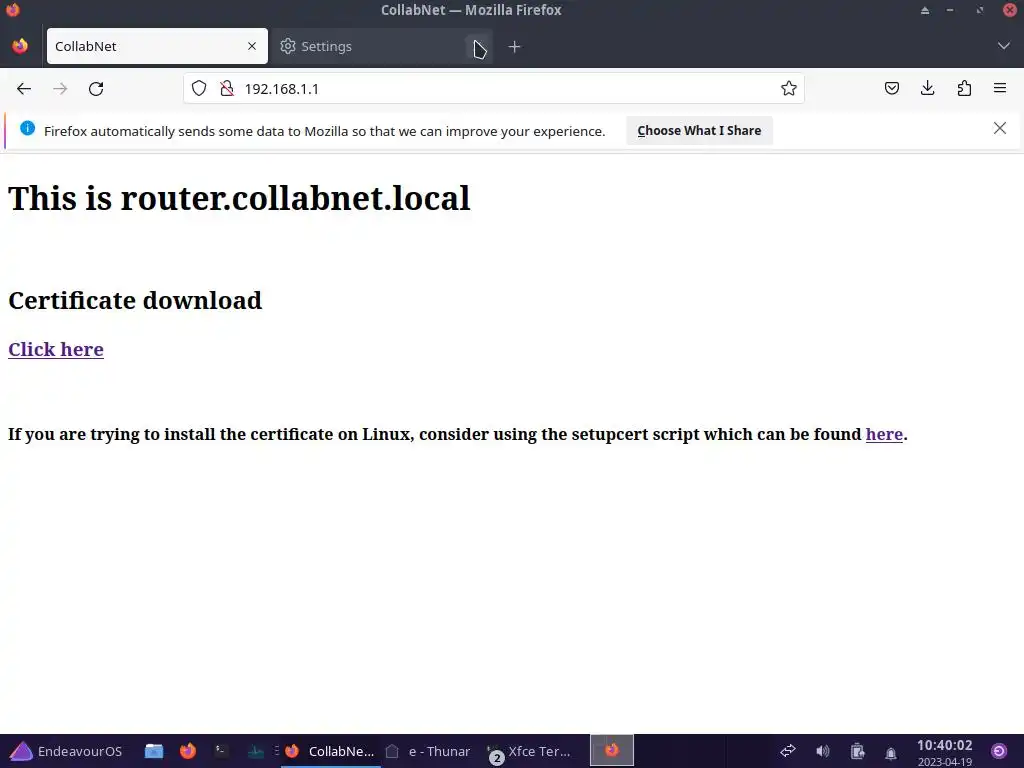Close the Settings tab
Viewport: 1024px width, 768px height.
click(x=478, y=47)
